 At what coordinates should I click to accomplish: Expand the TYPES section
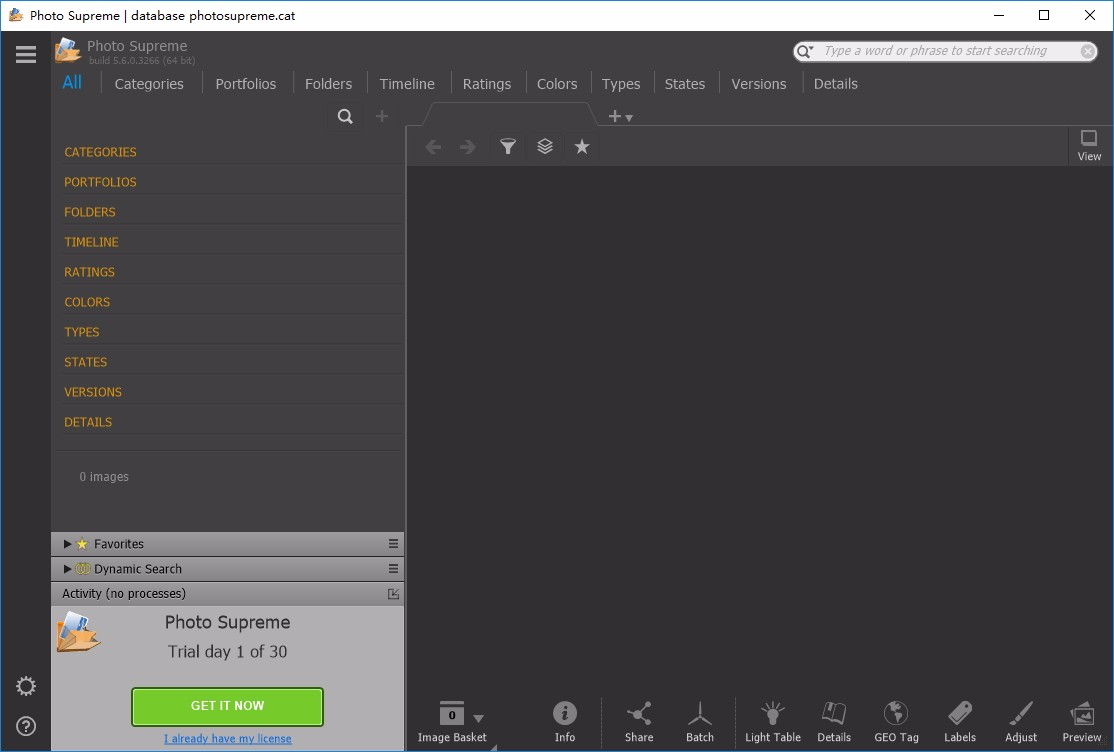pos(82,332)
